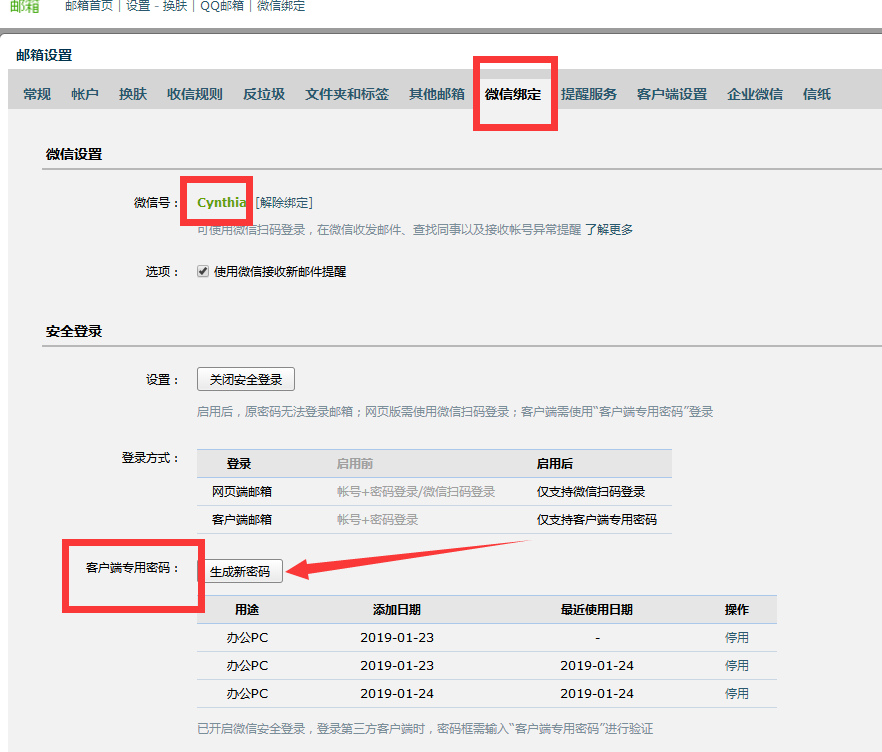Switch to the 常规 settings tab
This screenshot has height=752, width=882.
tap(37, 95)
